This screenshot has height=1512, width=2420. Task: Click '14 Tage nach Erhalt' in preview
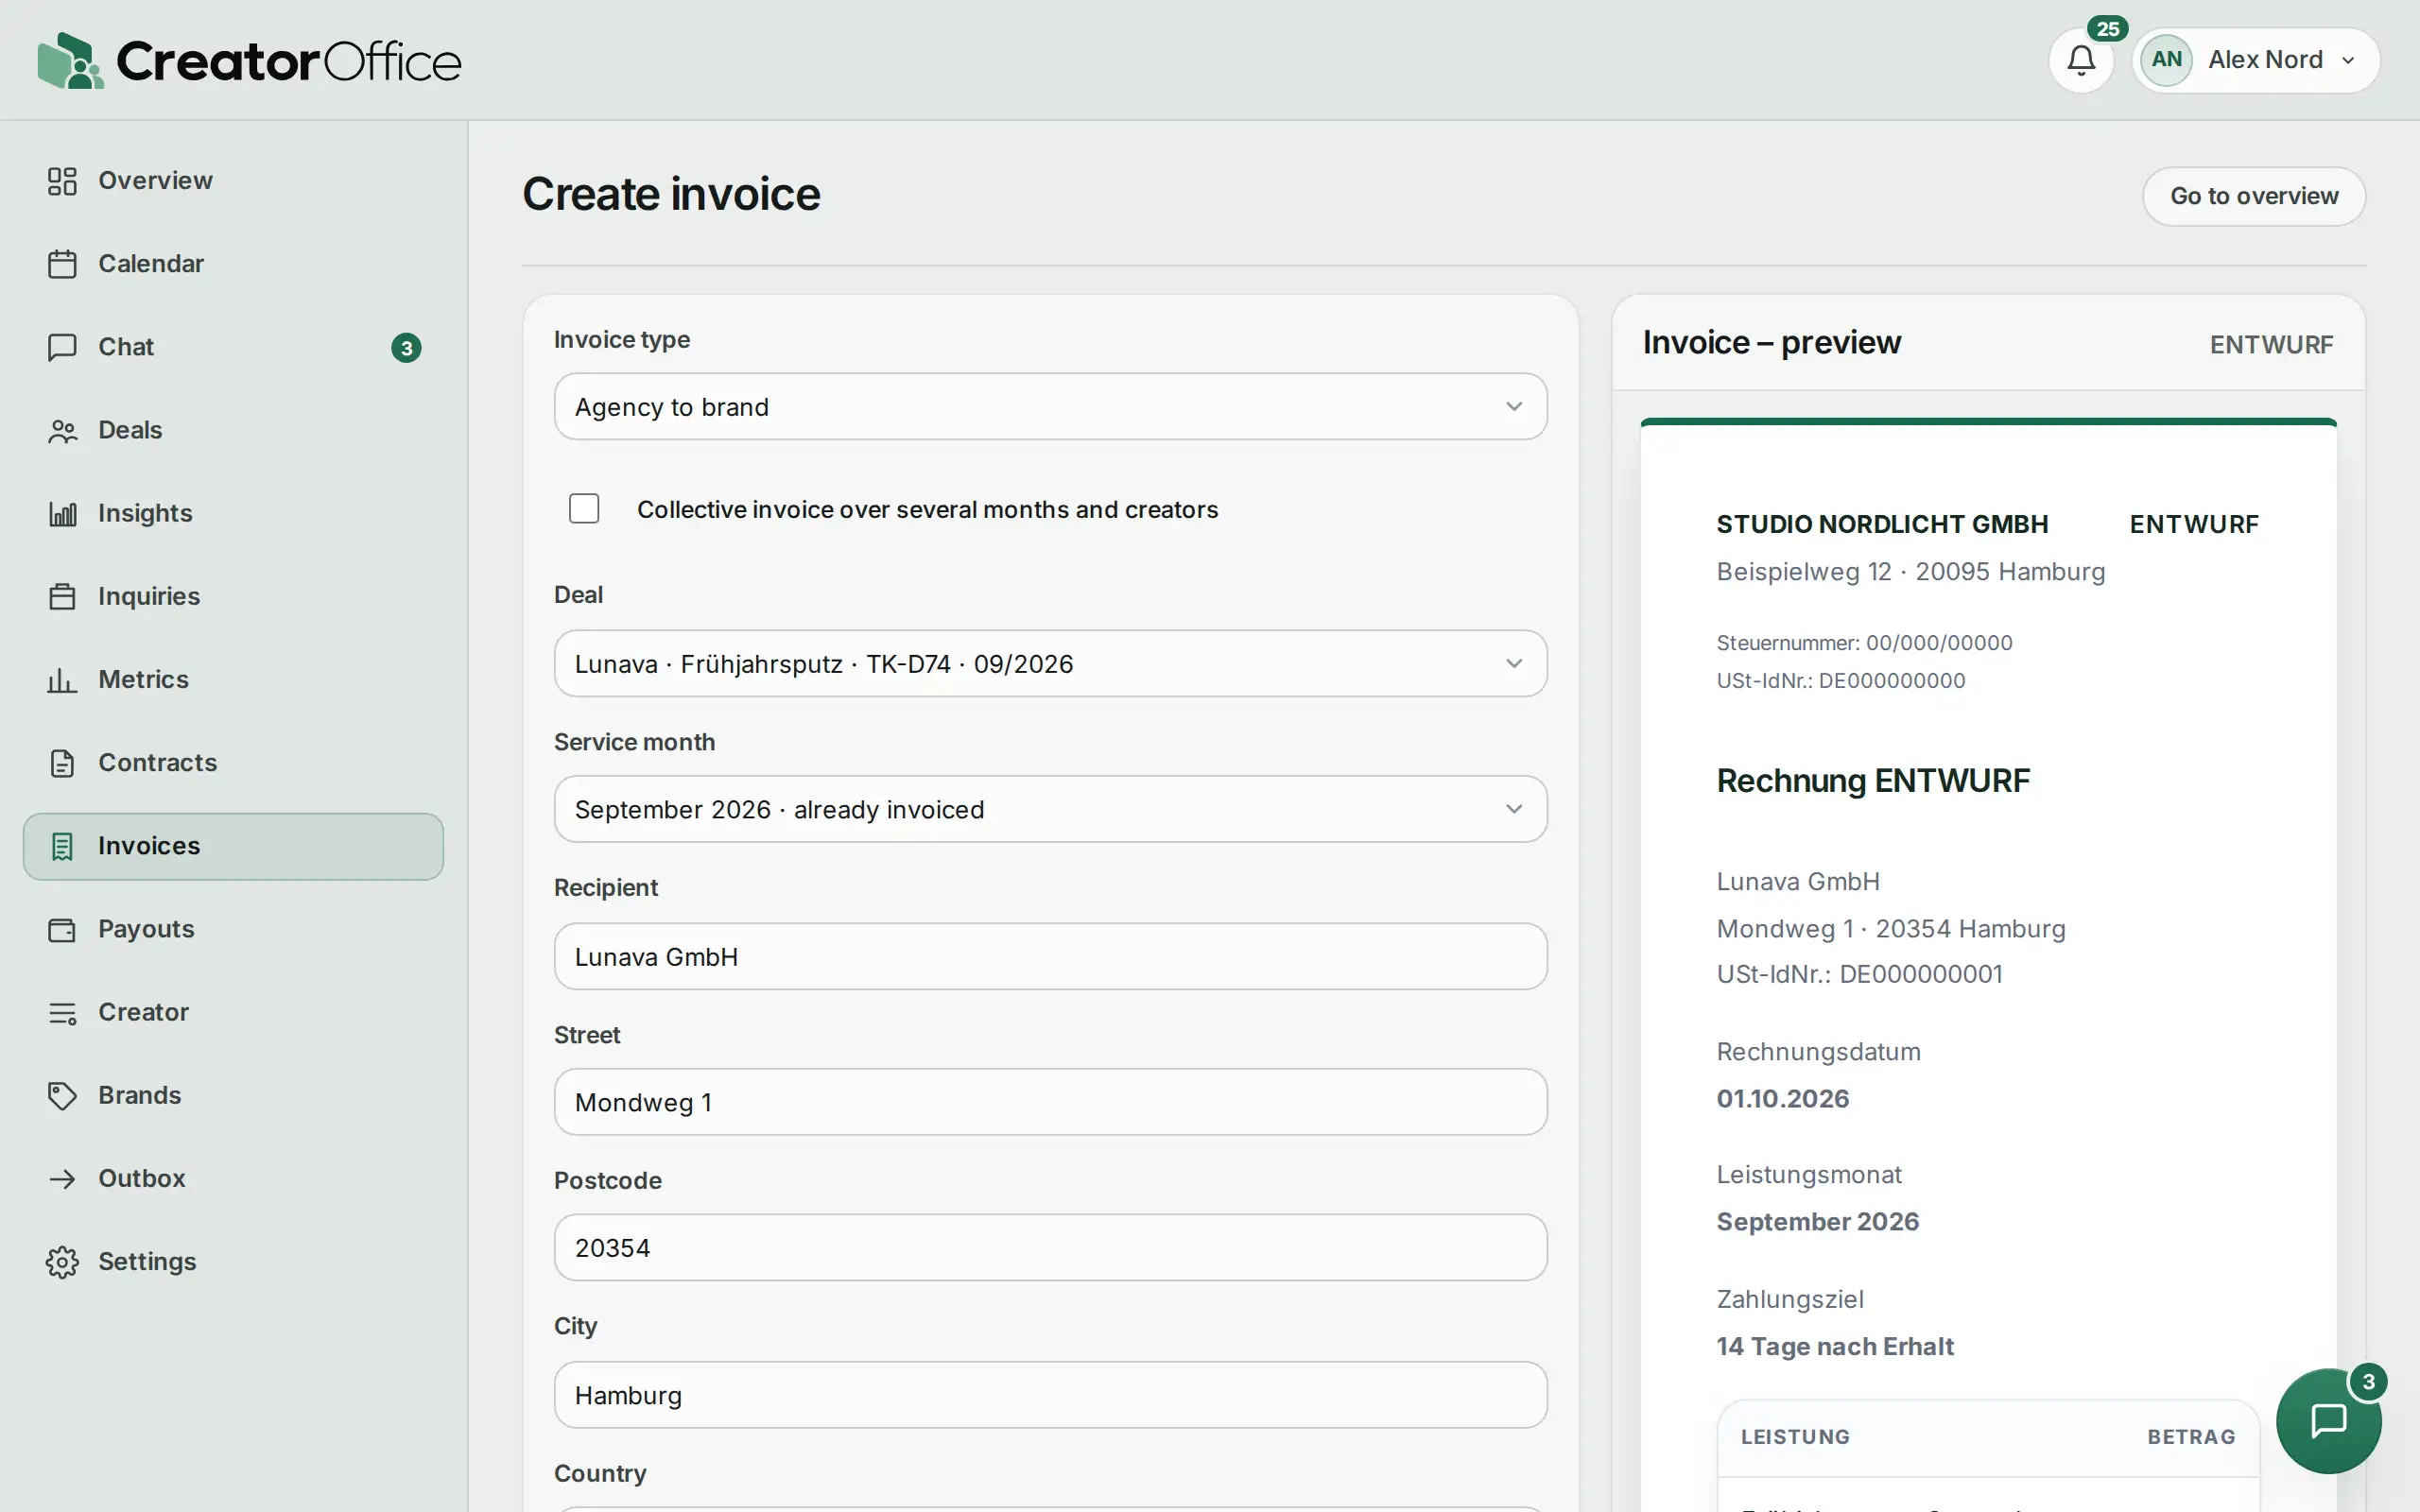pos(1835,1347)
